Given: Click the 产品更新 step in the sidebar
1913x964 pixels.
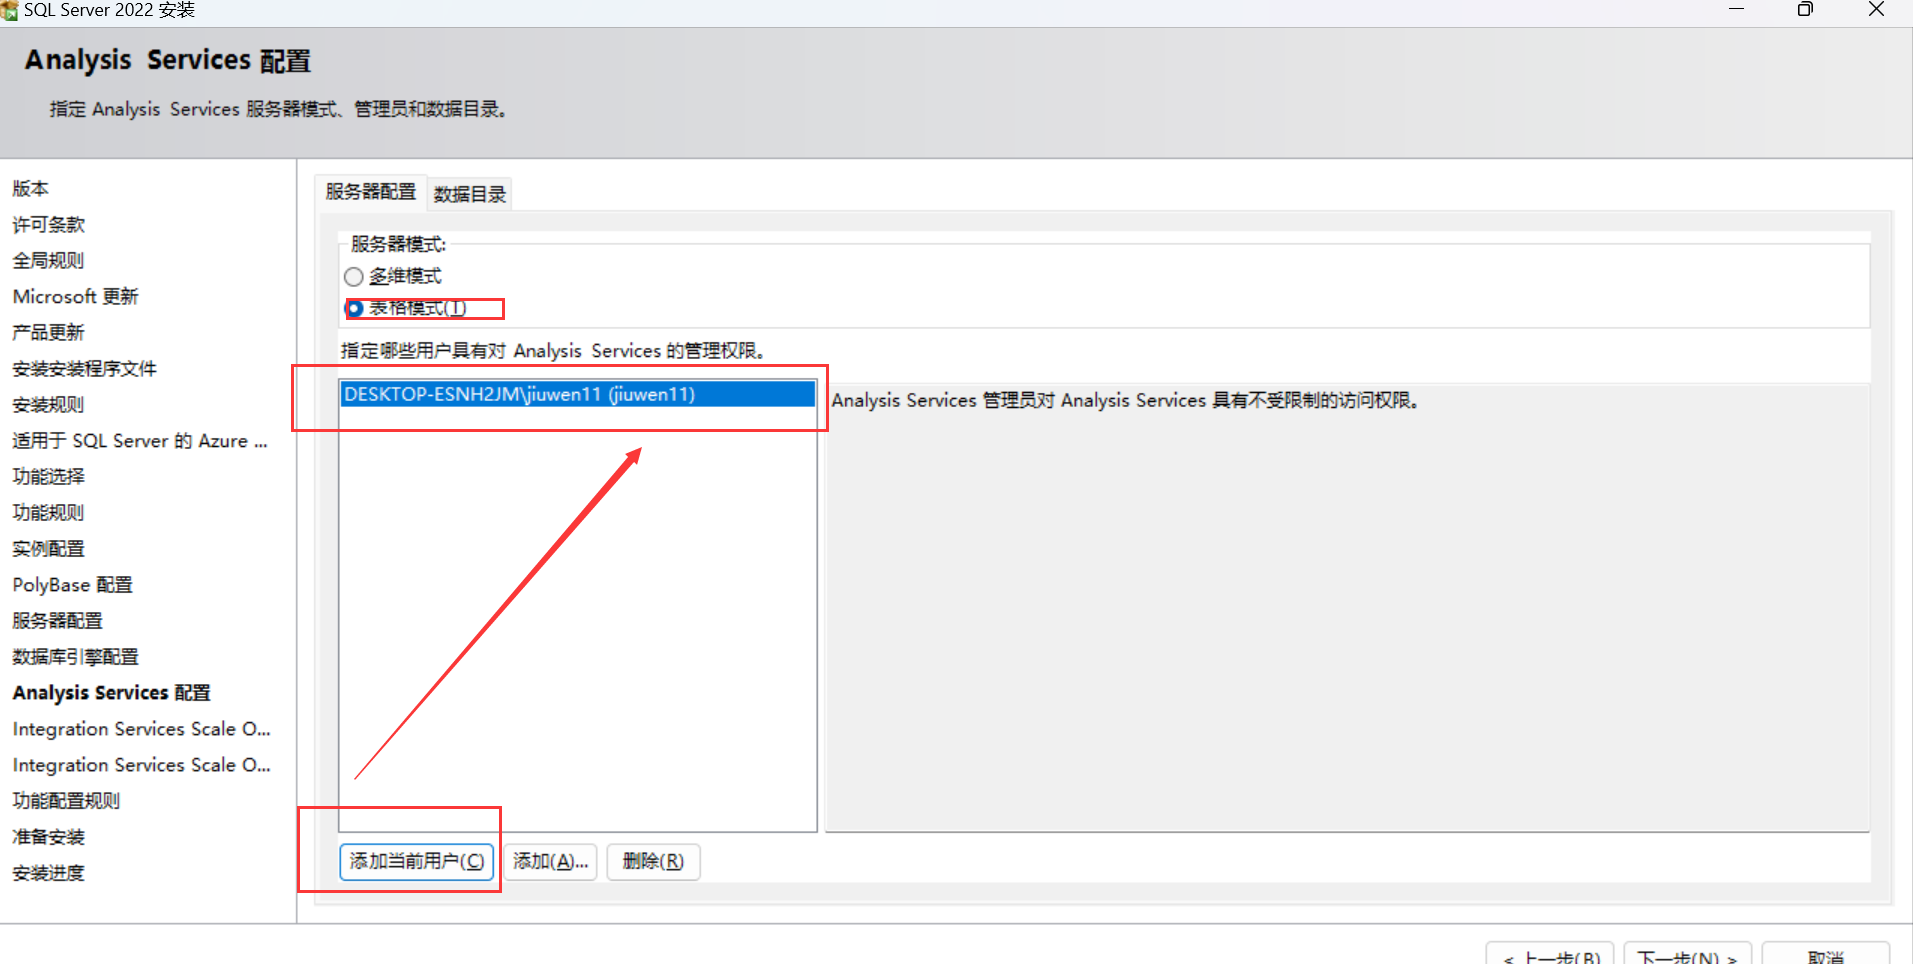Looking at the screenshot, I should coord(48,332).
